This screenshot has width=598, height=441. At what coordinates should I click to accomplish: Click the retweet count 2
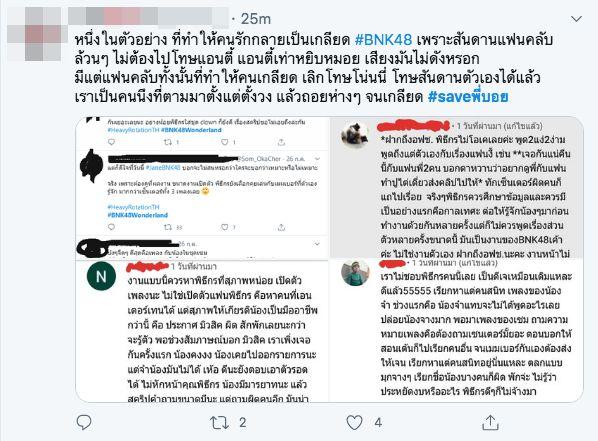243,423
